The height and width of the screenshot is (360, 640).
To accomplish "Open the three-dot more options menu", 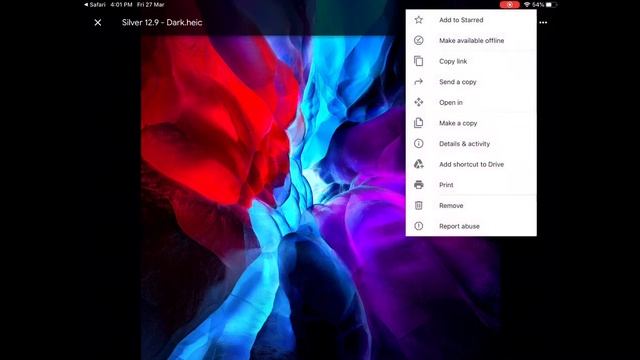I will [543, 22].
